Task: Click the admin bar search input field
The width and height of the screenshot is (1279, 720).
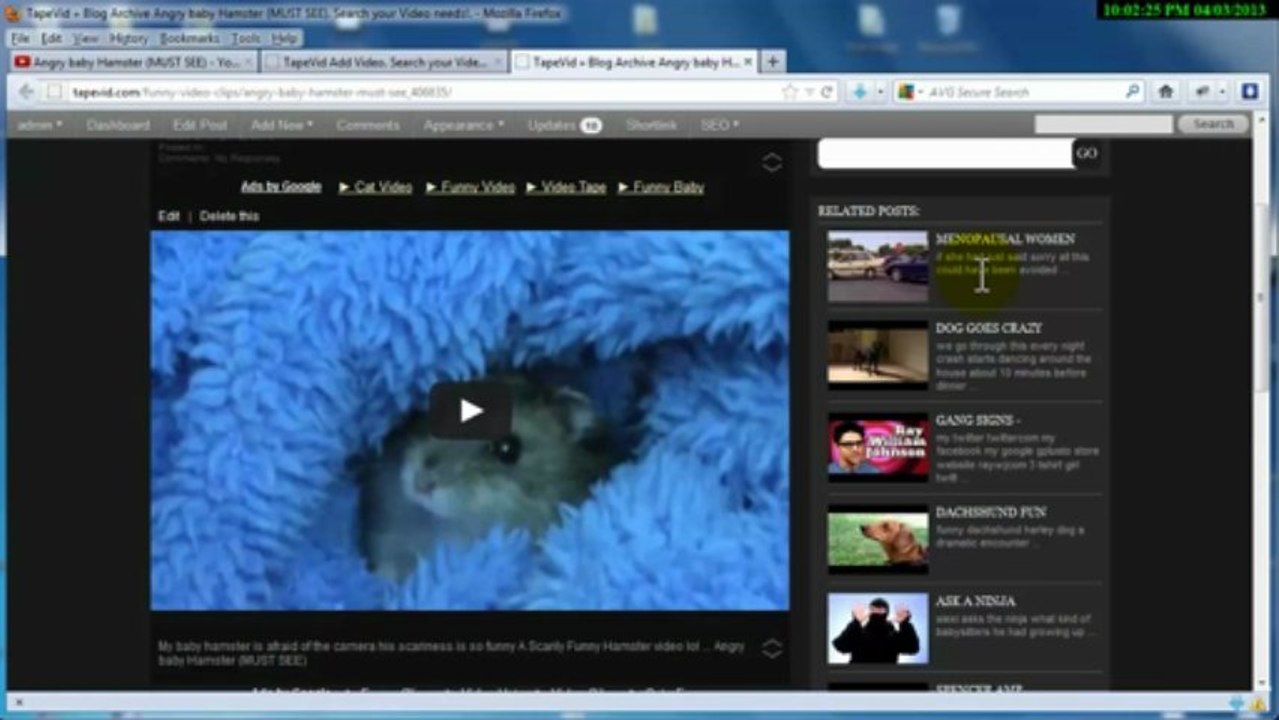Action: point(1103,124)
